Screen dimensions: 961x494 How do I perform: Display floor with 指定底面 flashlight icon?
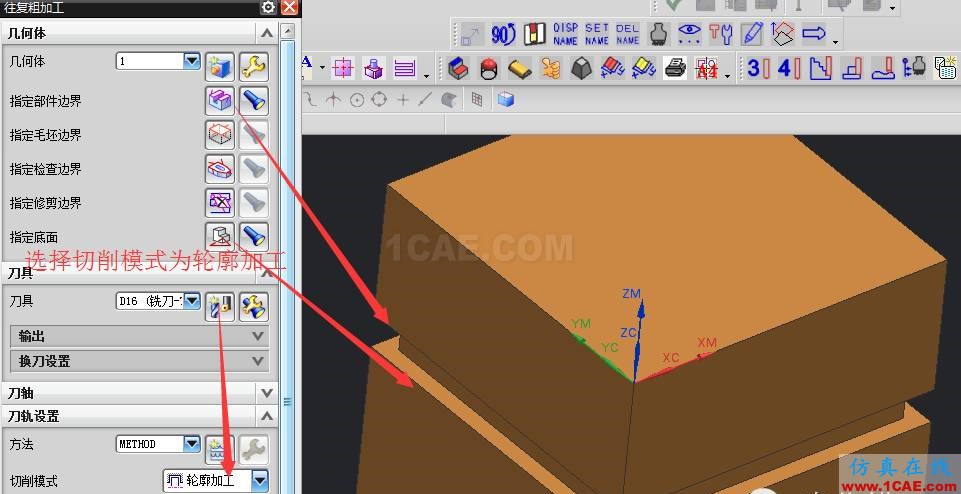[254, 236]
